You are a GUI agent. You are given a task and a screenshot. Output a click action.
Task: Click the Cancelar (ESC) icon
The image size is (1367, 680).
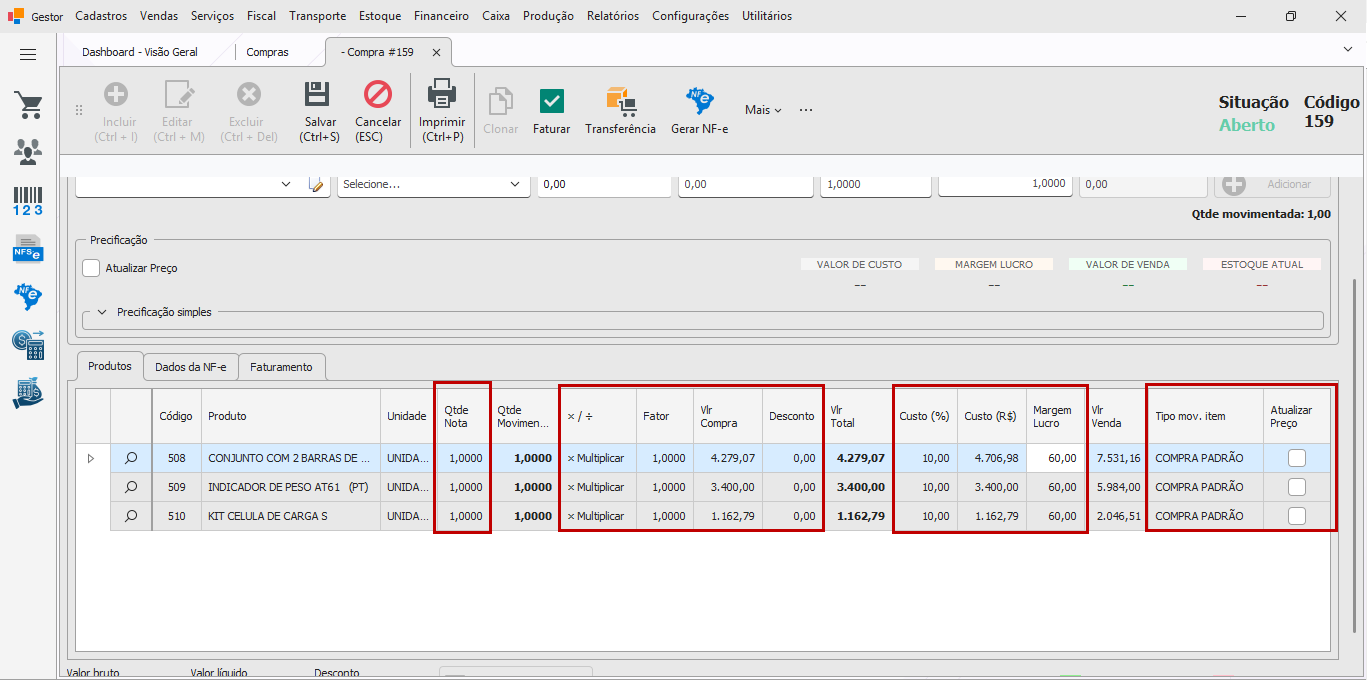click(378, 95)
